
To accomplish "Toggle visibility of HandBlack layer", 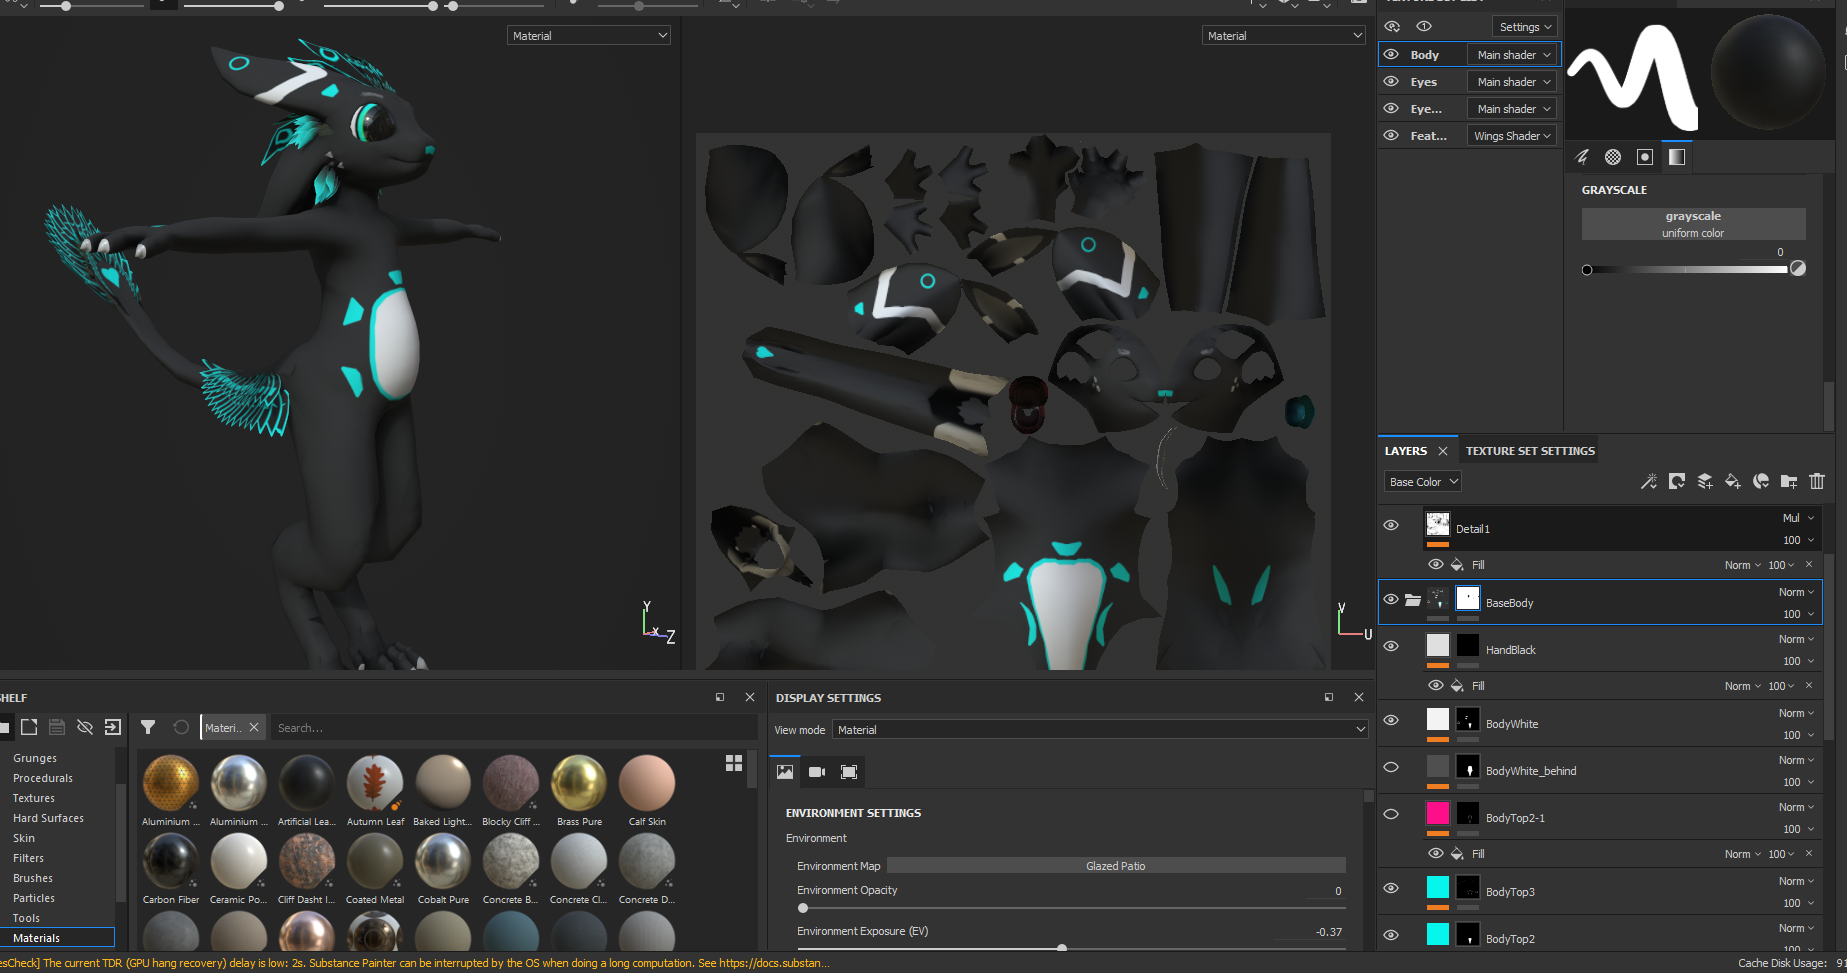I will tap(1391, 646).
